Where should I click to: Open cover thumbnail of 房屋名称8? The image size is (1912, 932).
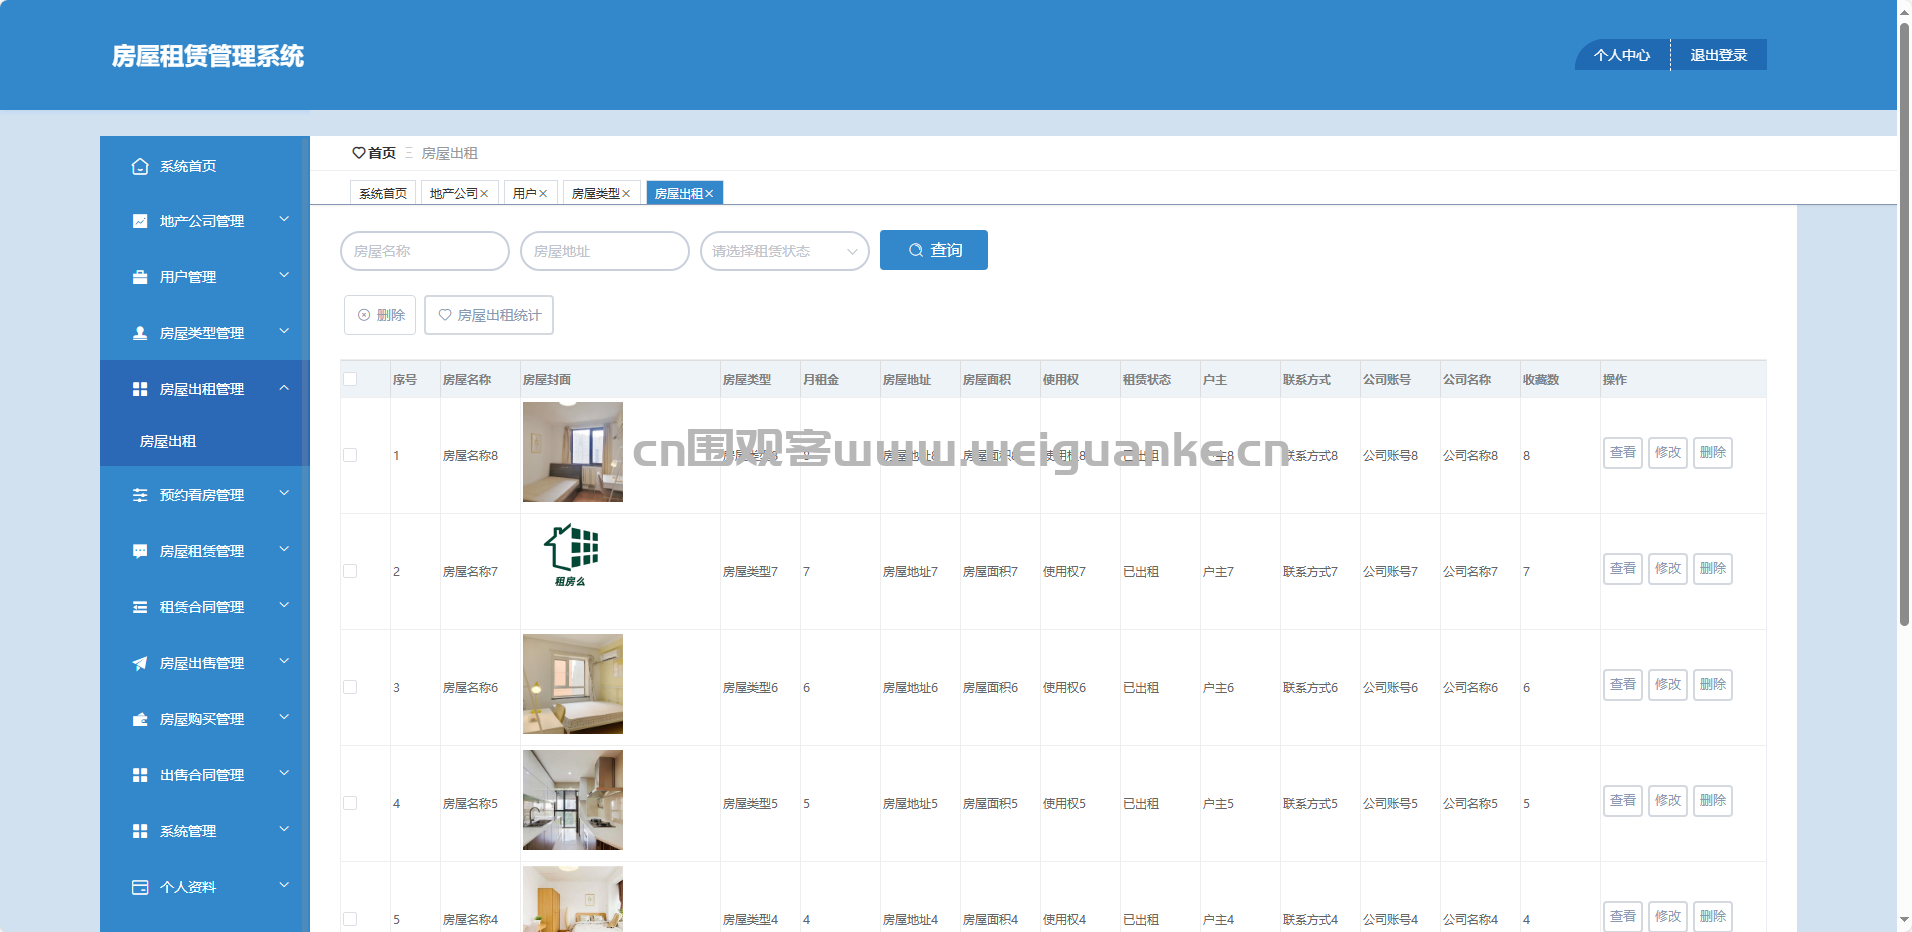tap(573, 452)
